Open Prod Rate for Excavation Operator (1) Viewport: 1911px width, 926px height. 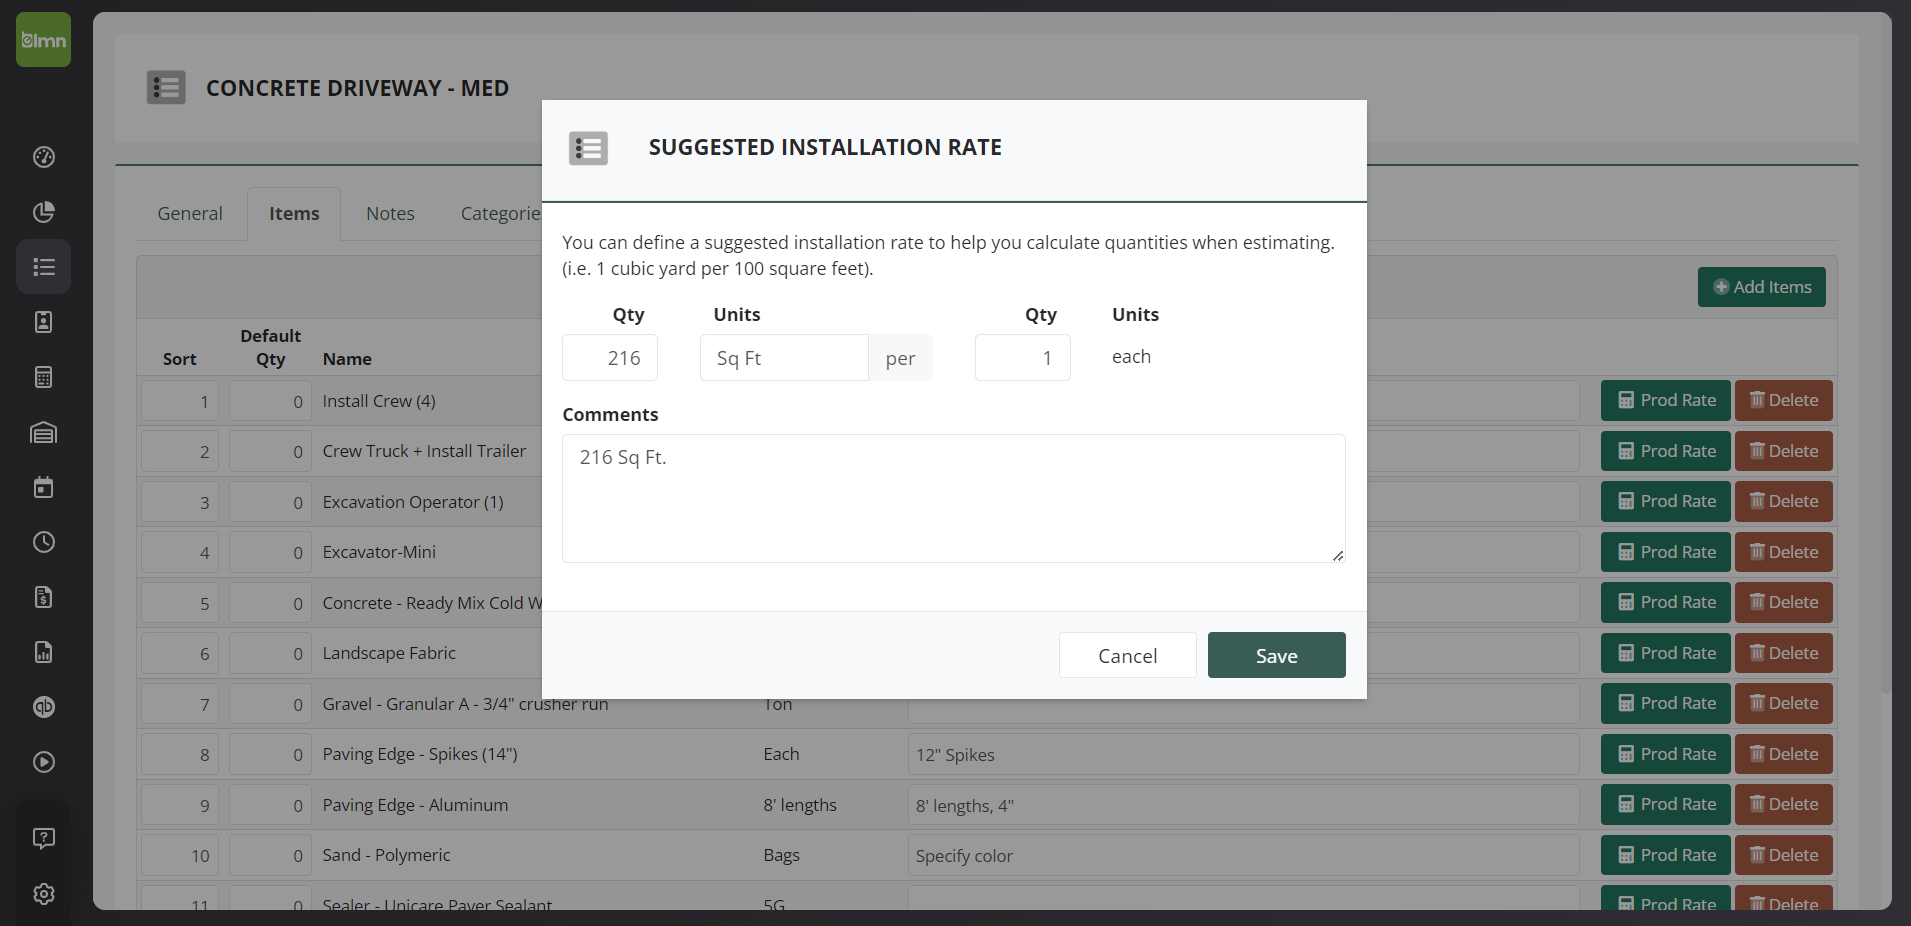[x=1665, y=501]
